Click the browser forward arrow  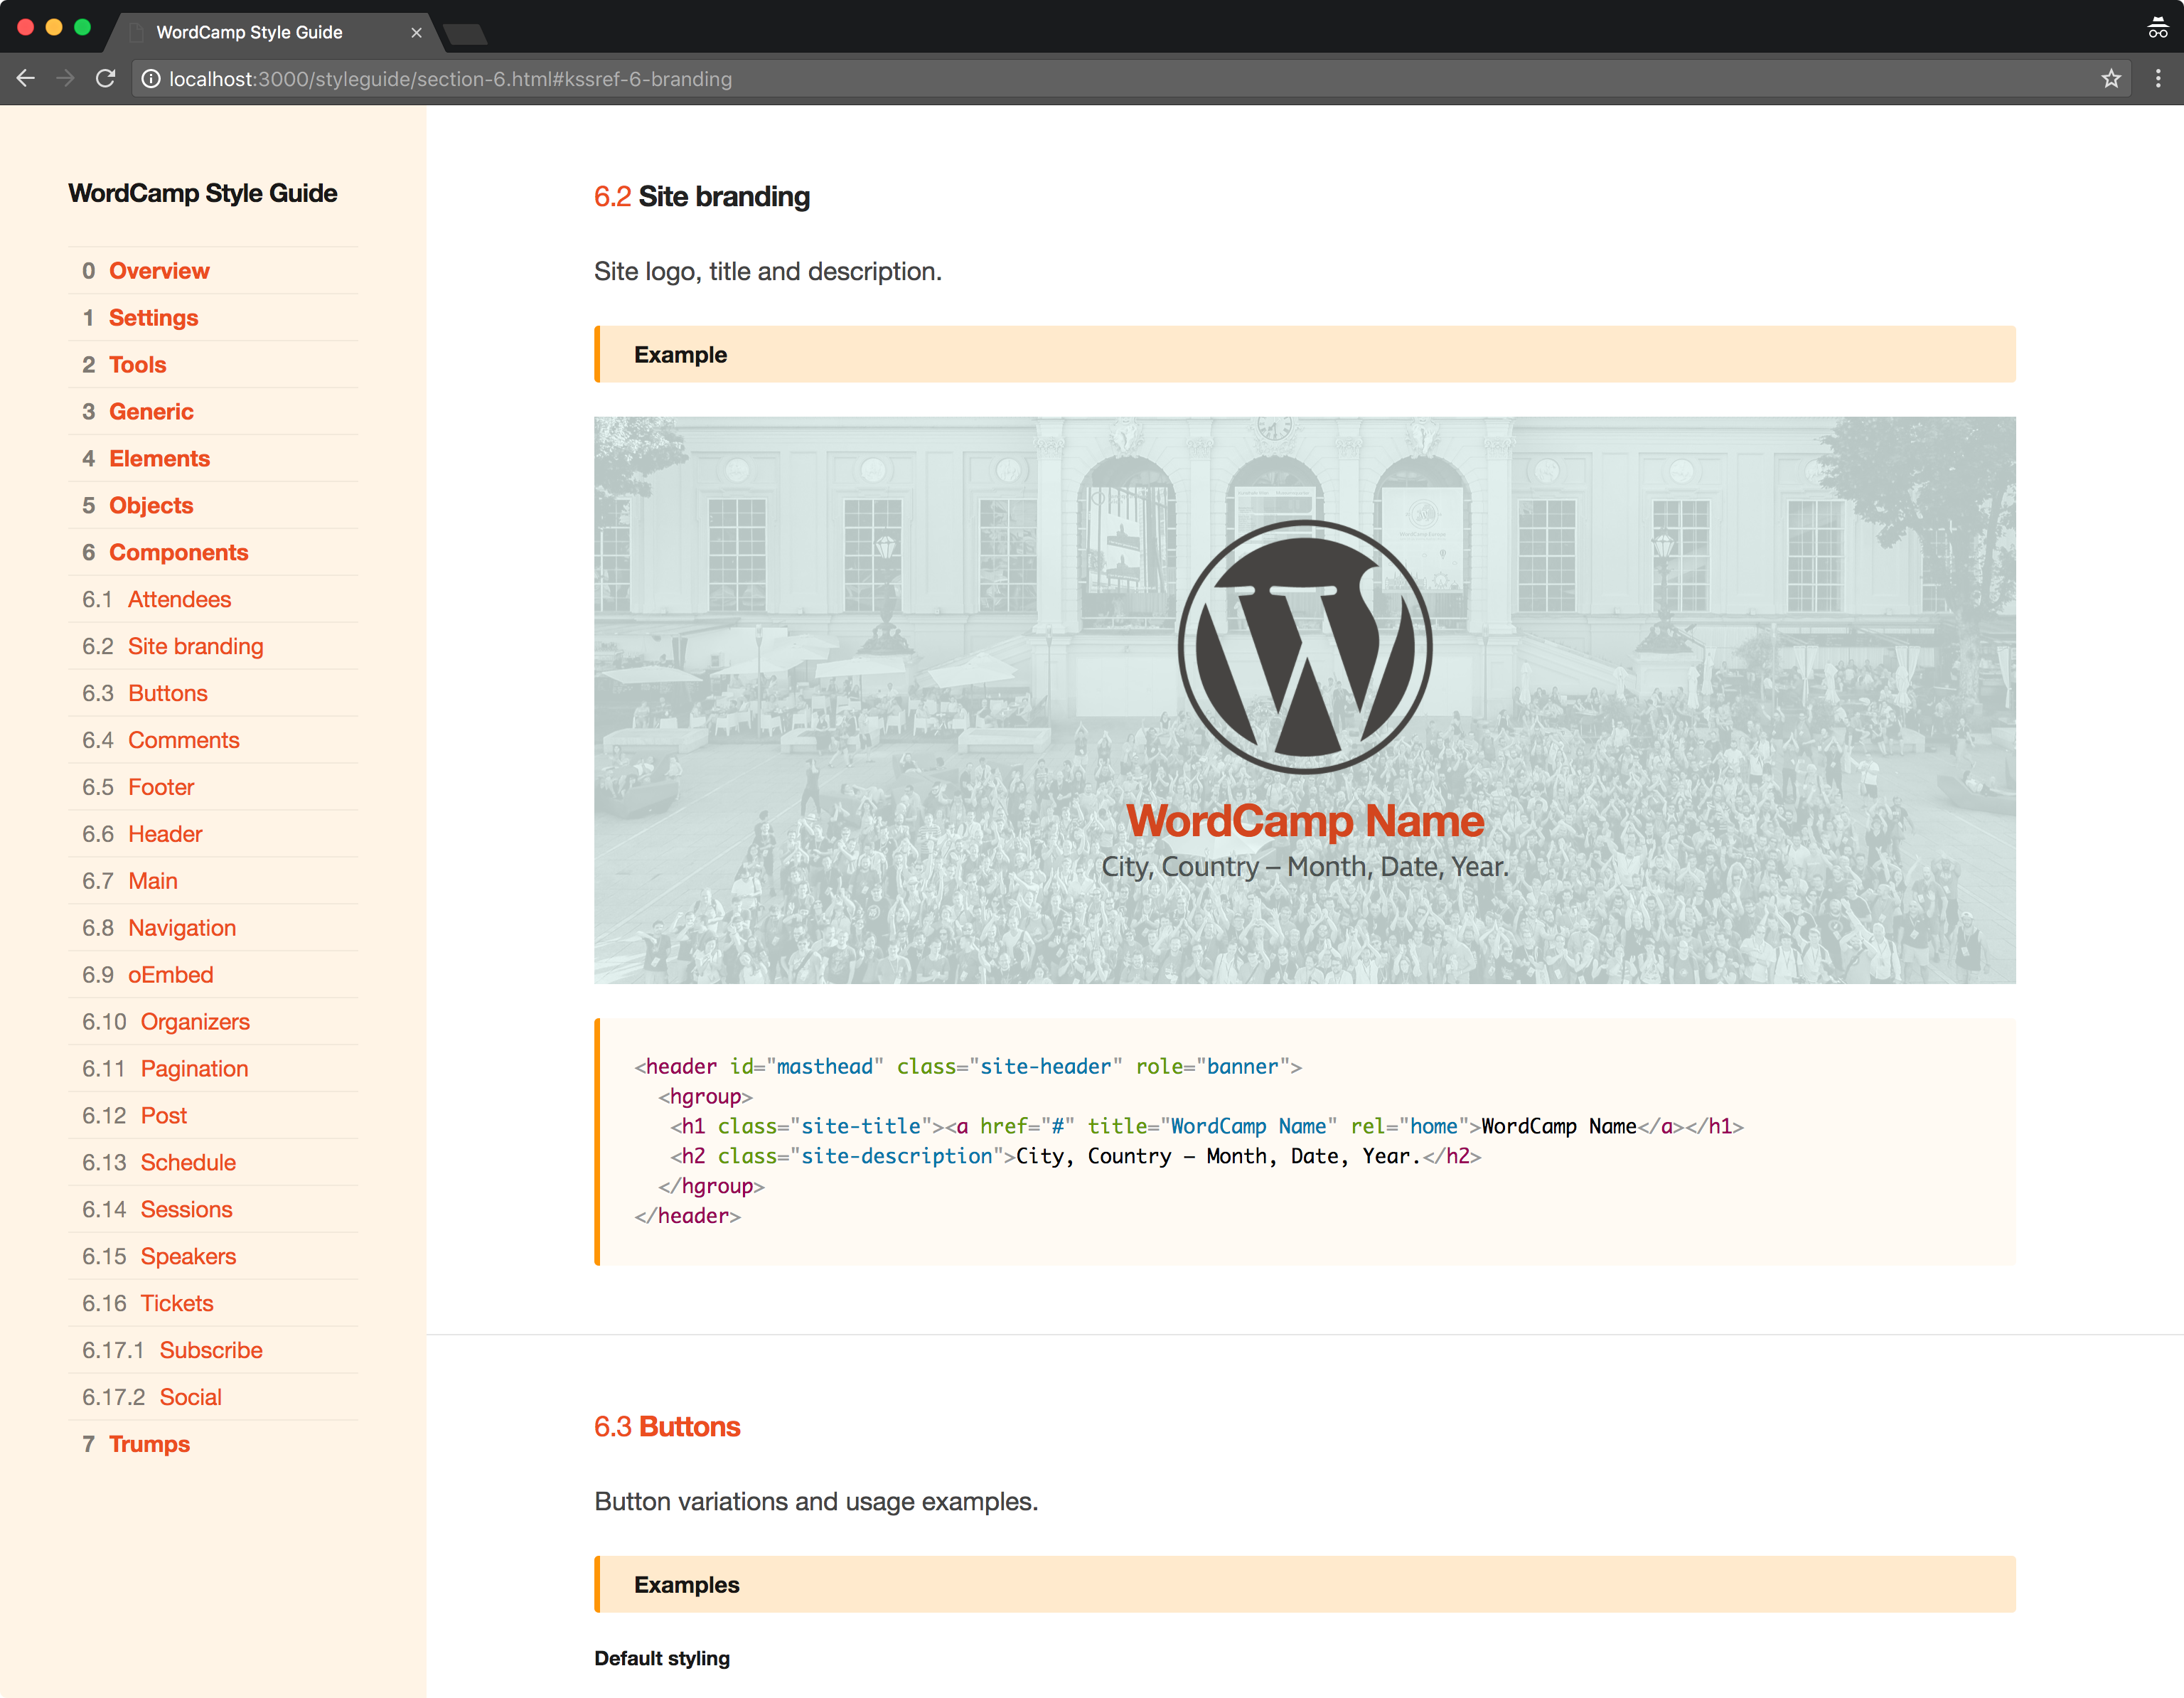(x=66, y=78)
